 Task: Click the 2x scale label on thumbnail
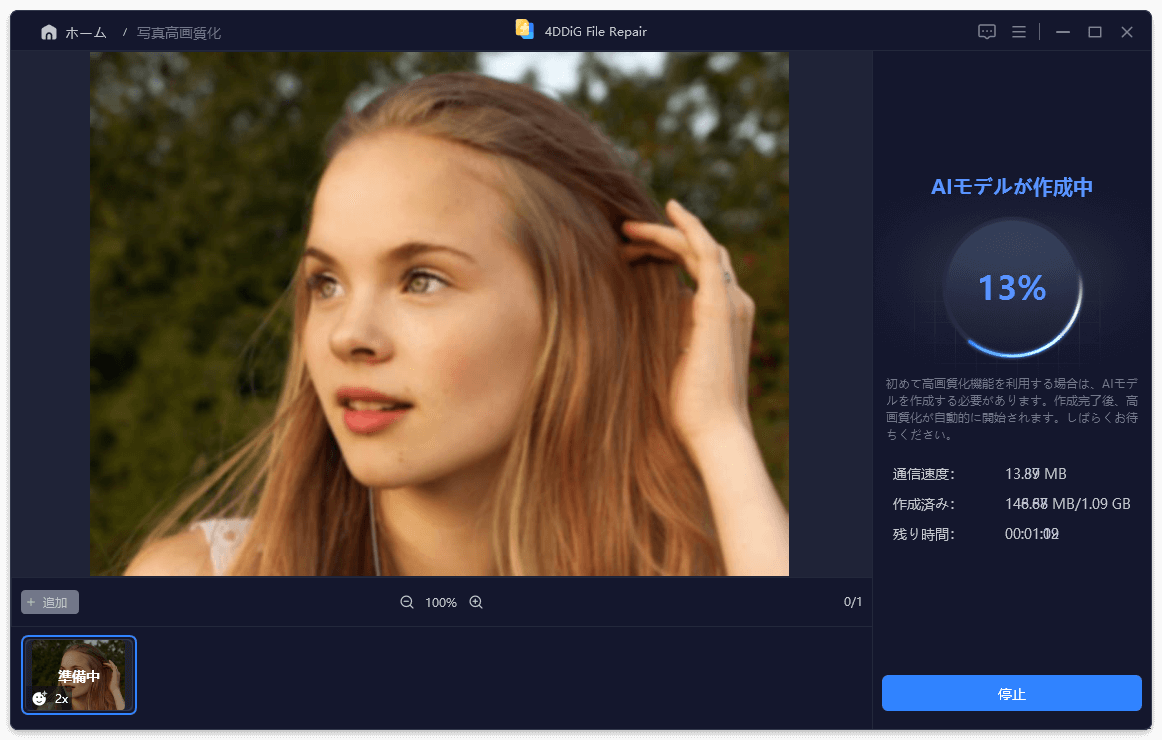[x=62, y=699]
